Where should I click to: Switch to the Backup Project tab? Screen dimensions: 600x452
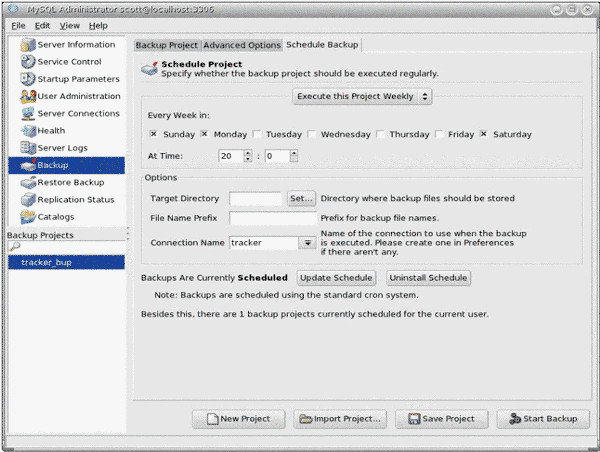pyautogui.click(x=167, y=45)
